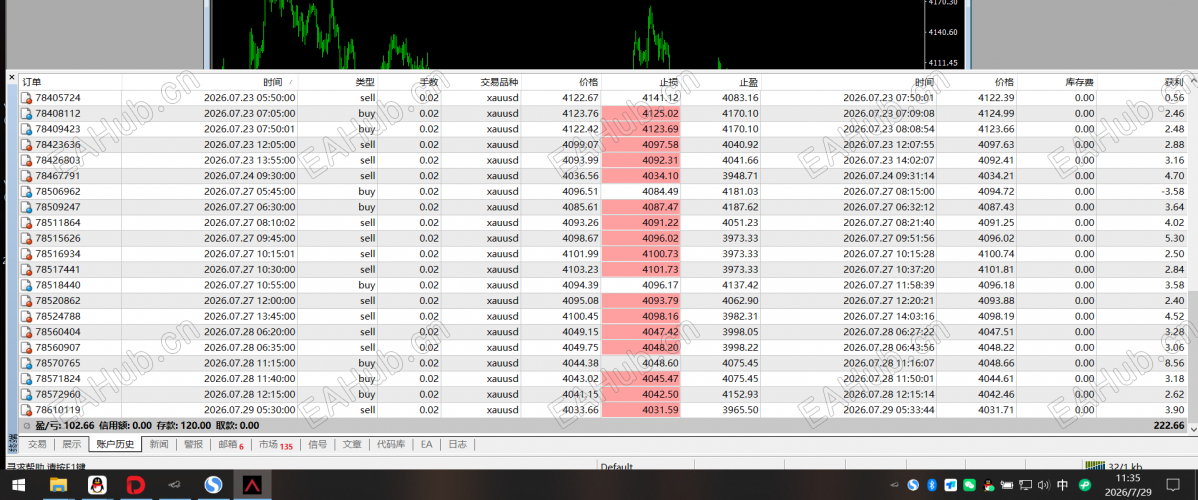Click the connection bars status icon

pos(1094,466)
